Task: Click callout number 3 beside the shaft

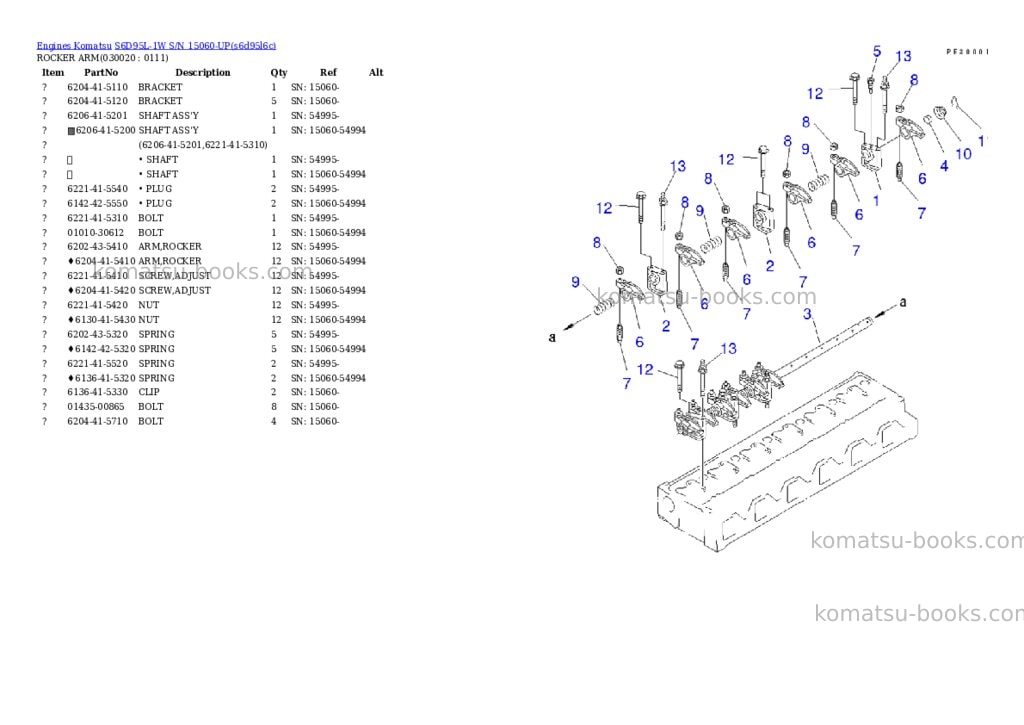Action: (x=807, y=314)
